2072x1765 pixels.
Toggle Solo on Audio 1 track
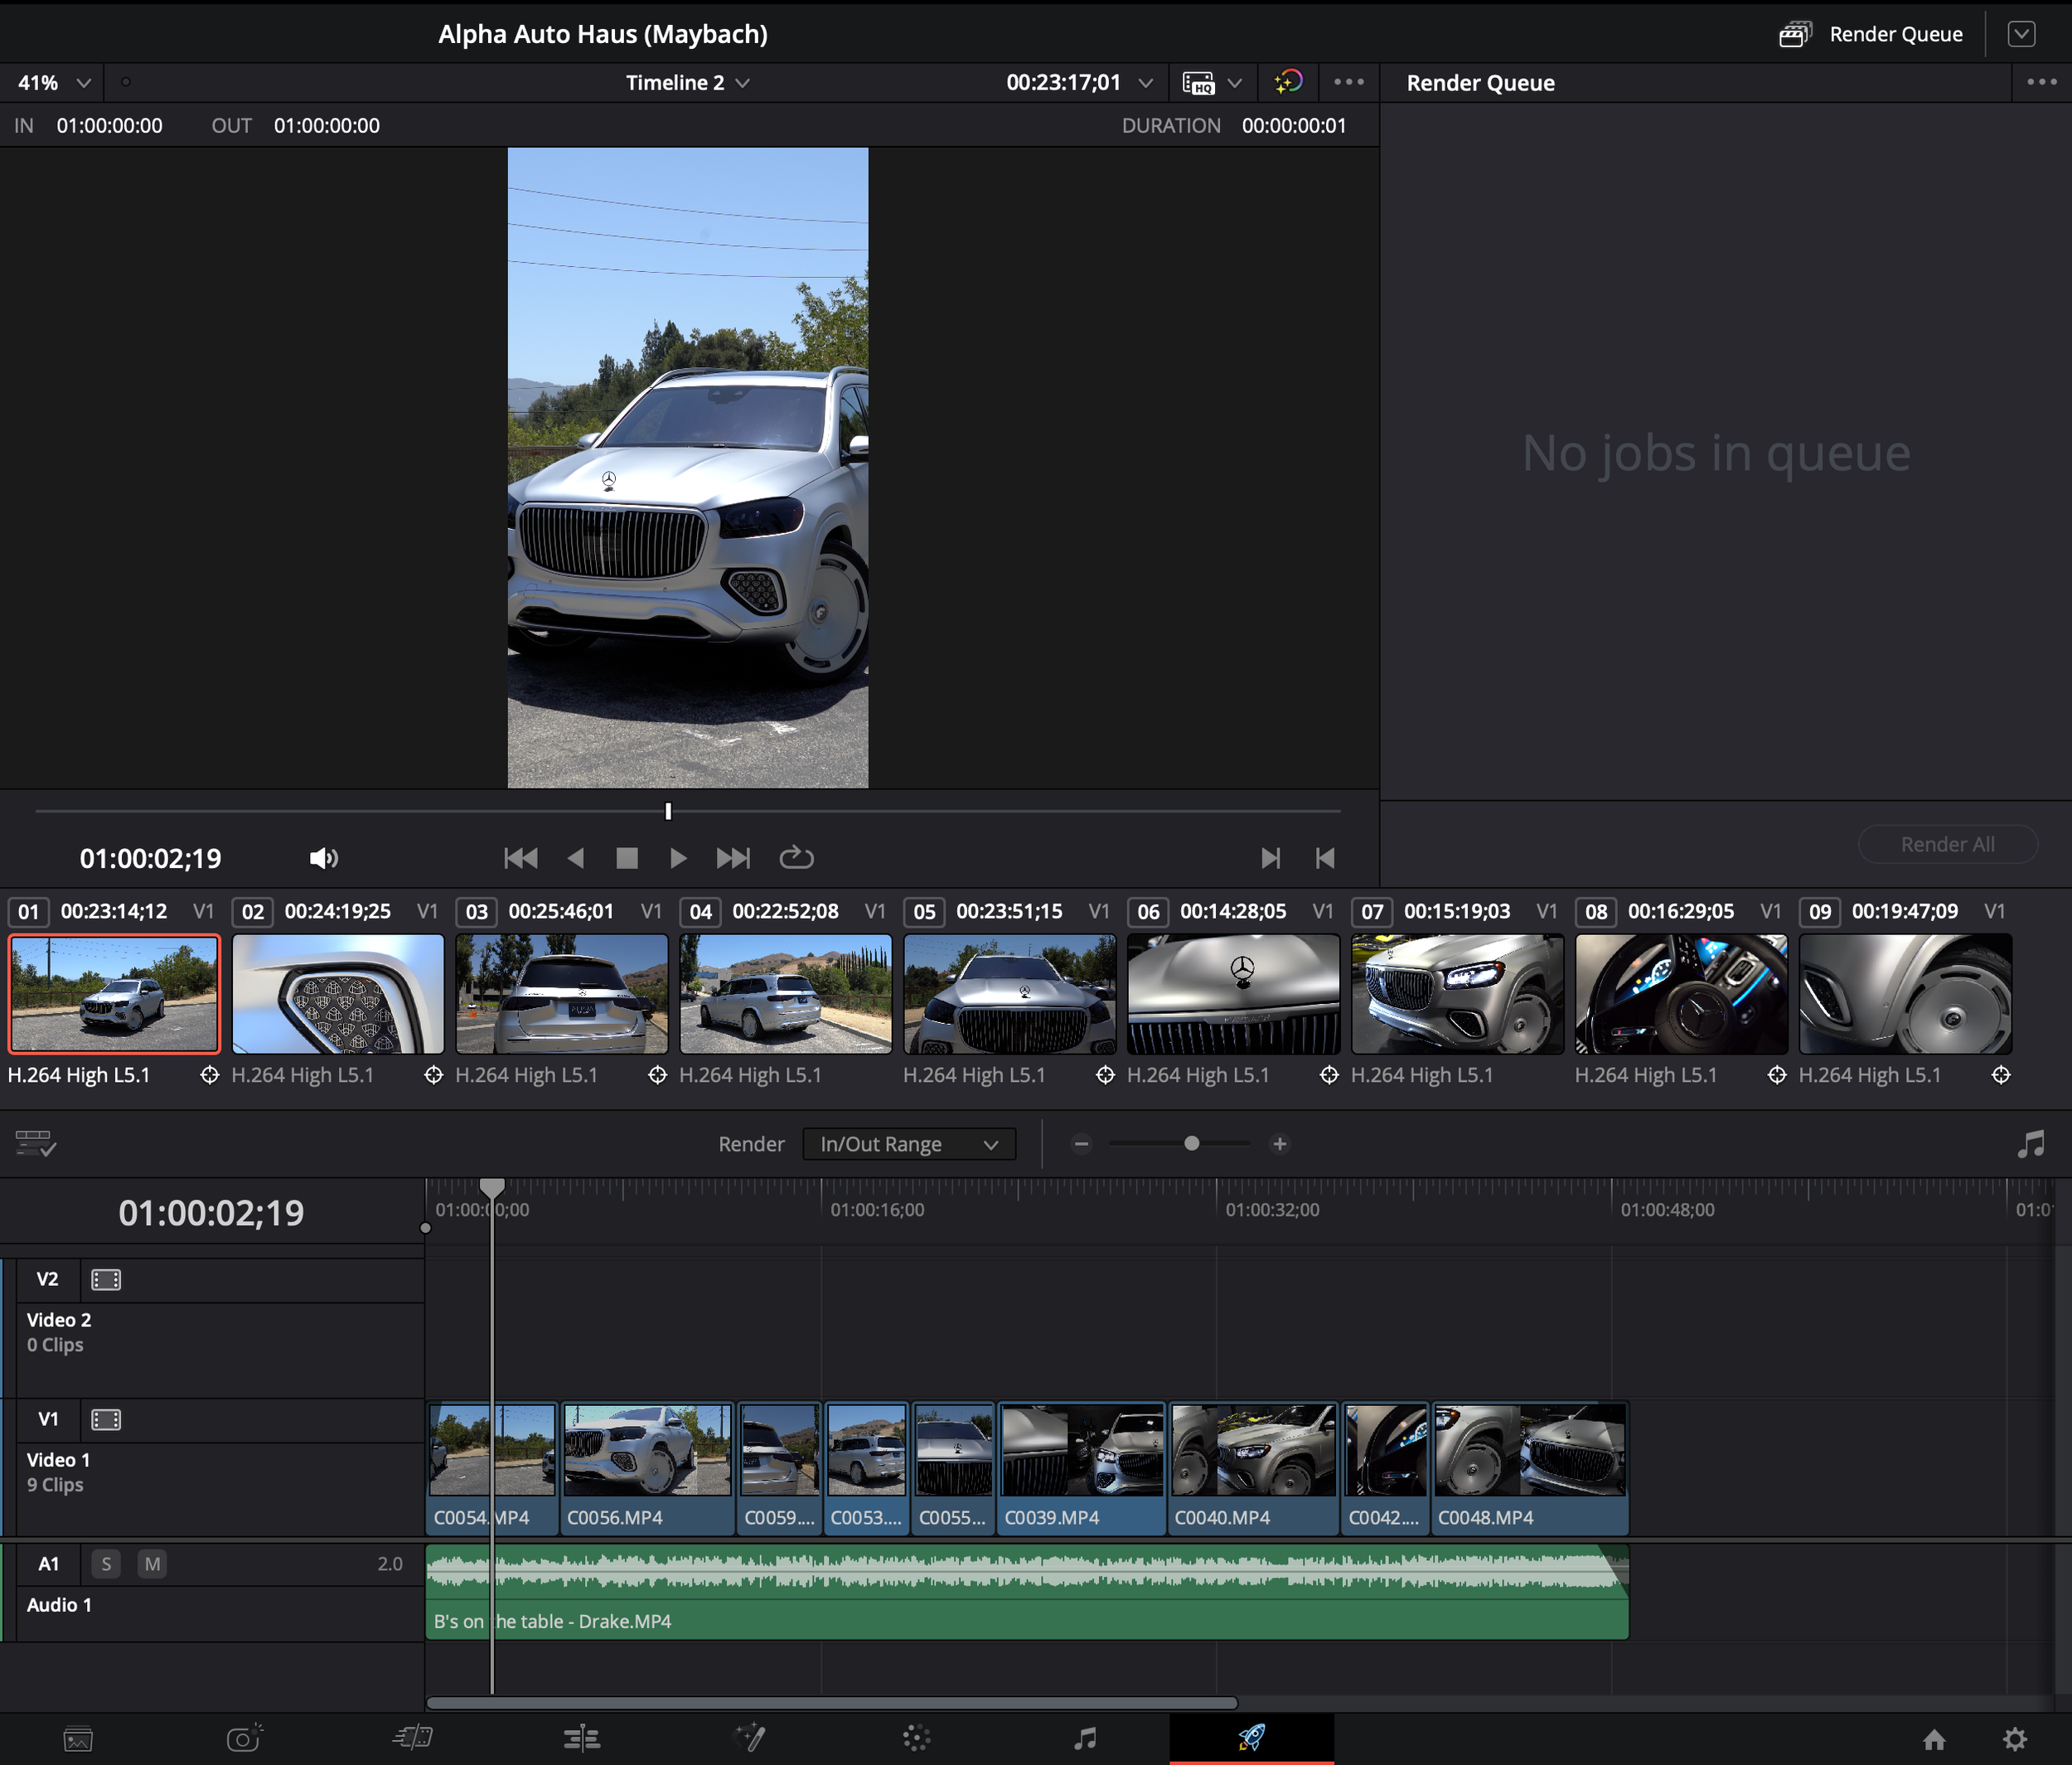pyautogui.click(x=106, y=1564)
